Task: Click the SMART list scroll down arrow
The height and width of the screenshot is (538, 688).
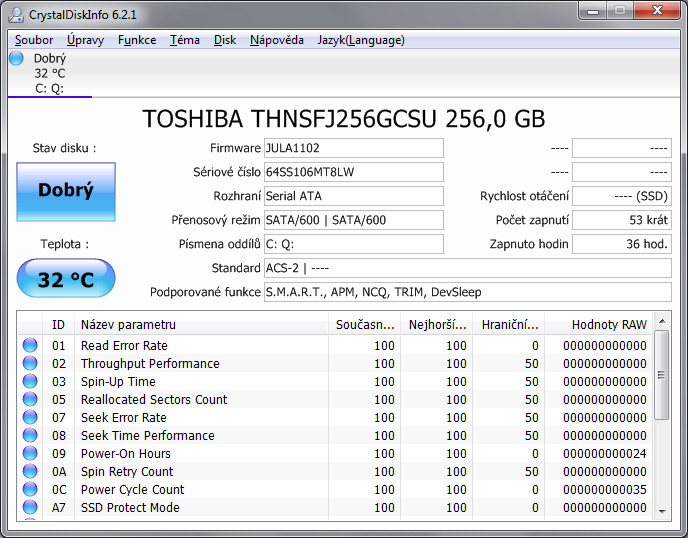Action: tap(661, 510)
